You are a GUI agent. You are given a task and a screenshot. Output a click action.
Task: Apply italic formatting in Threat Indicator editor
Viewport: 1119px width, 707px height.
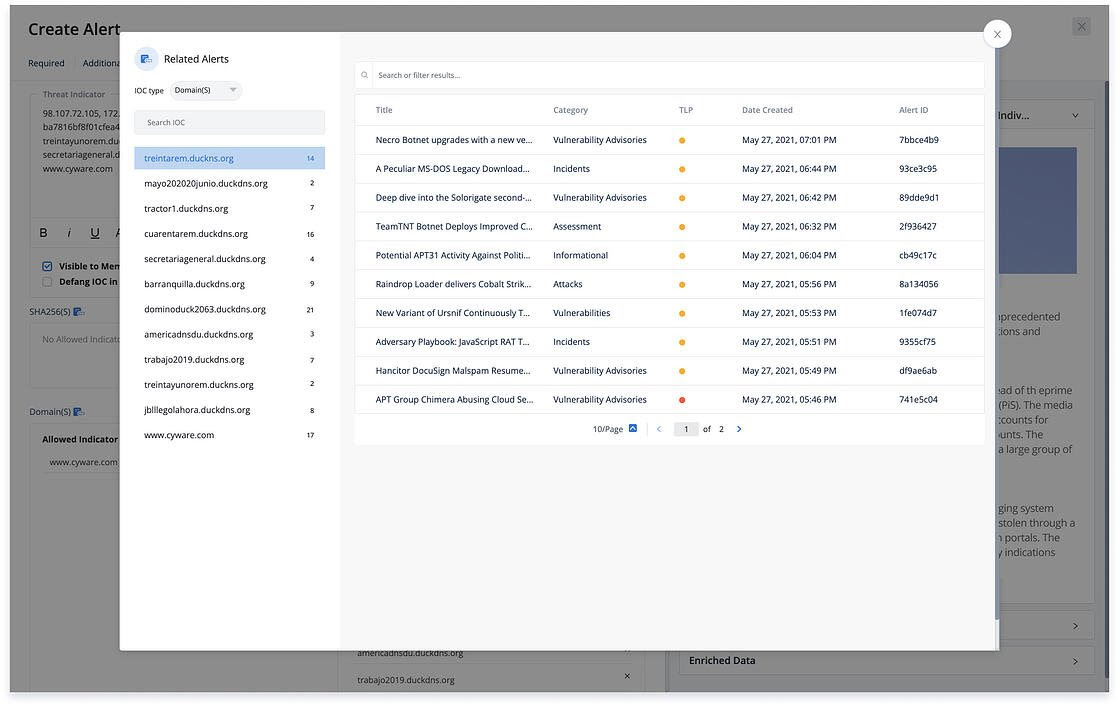click(x=69, y=233)
